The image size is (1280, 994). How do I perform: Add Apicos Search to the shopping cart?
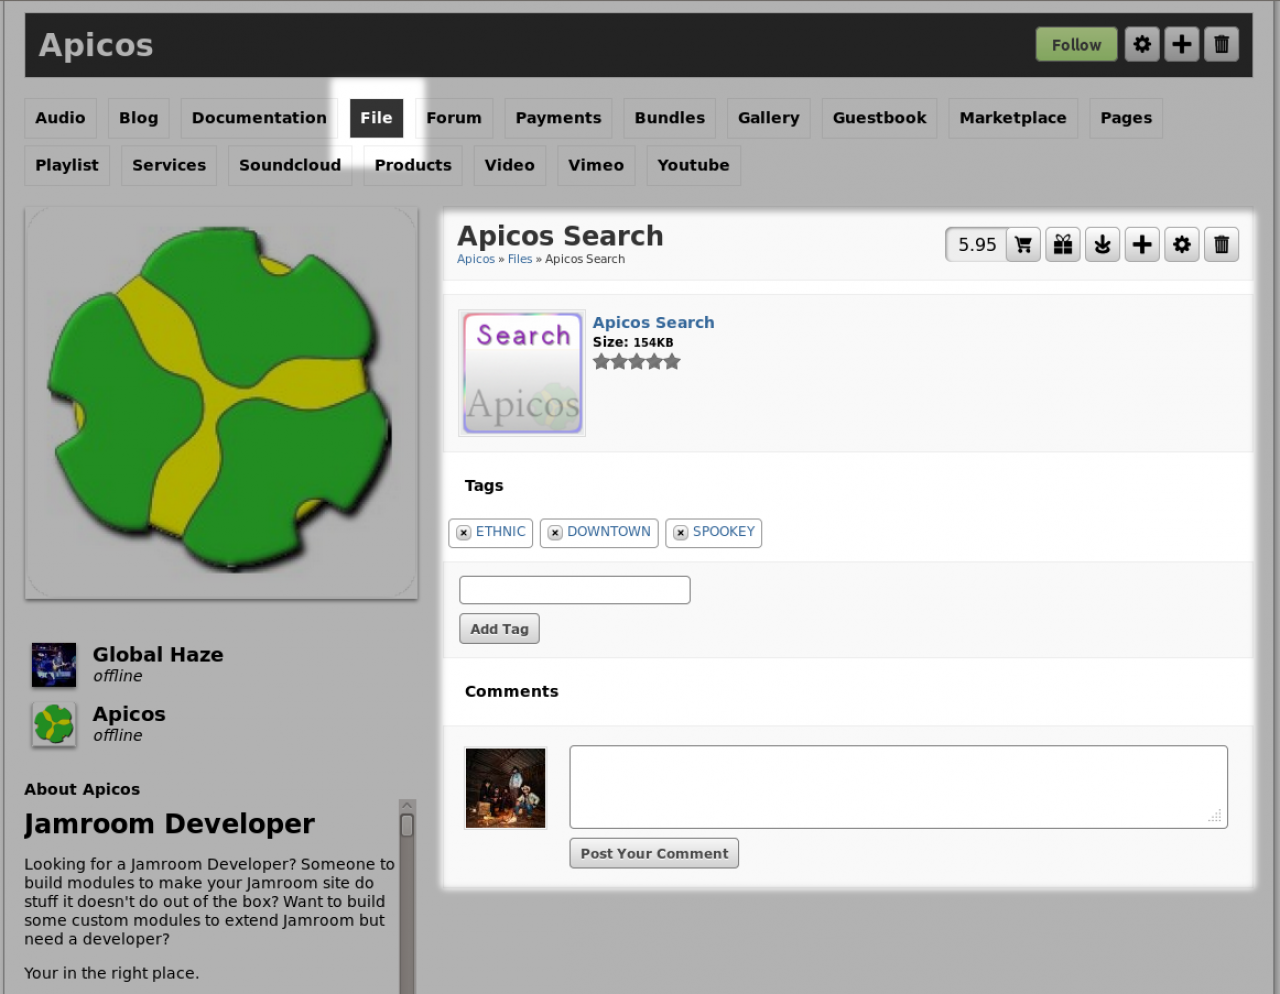point(1022,245)
